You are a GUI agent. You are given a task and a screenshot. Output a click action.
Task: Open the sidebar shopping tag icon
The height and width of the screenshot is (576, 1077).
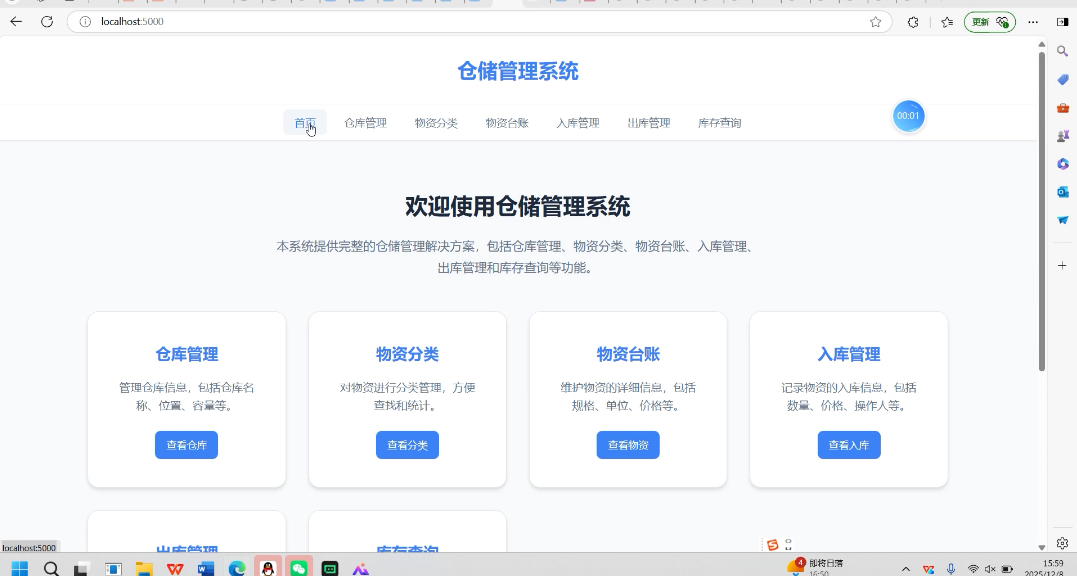1063,80
